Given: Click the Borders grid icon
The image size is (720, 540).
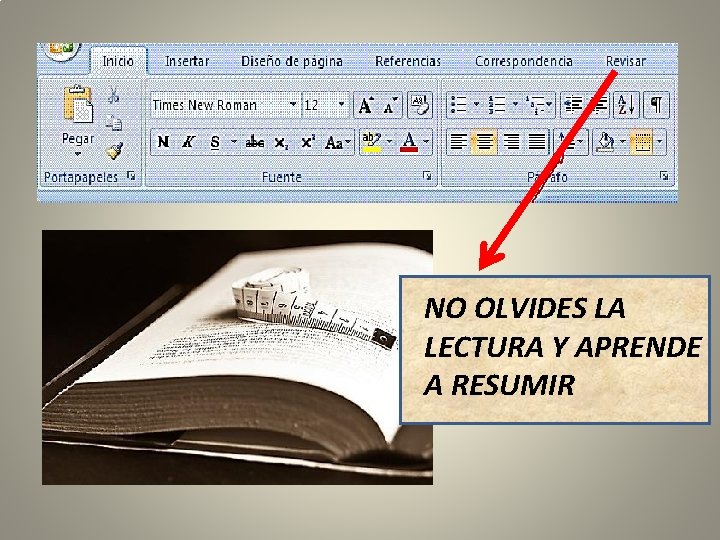Looking at the screenshot, I should [x=641, y=142].
